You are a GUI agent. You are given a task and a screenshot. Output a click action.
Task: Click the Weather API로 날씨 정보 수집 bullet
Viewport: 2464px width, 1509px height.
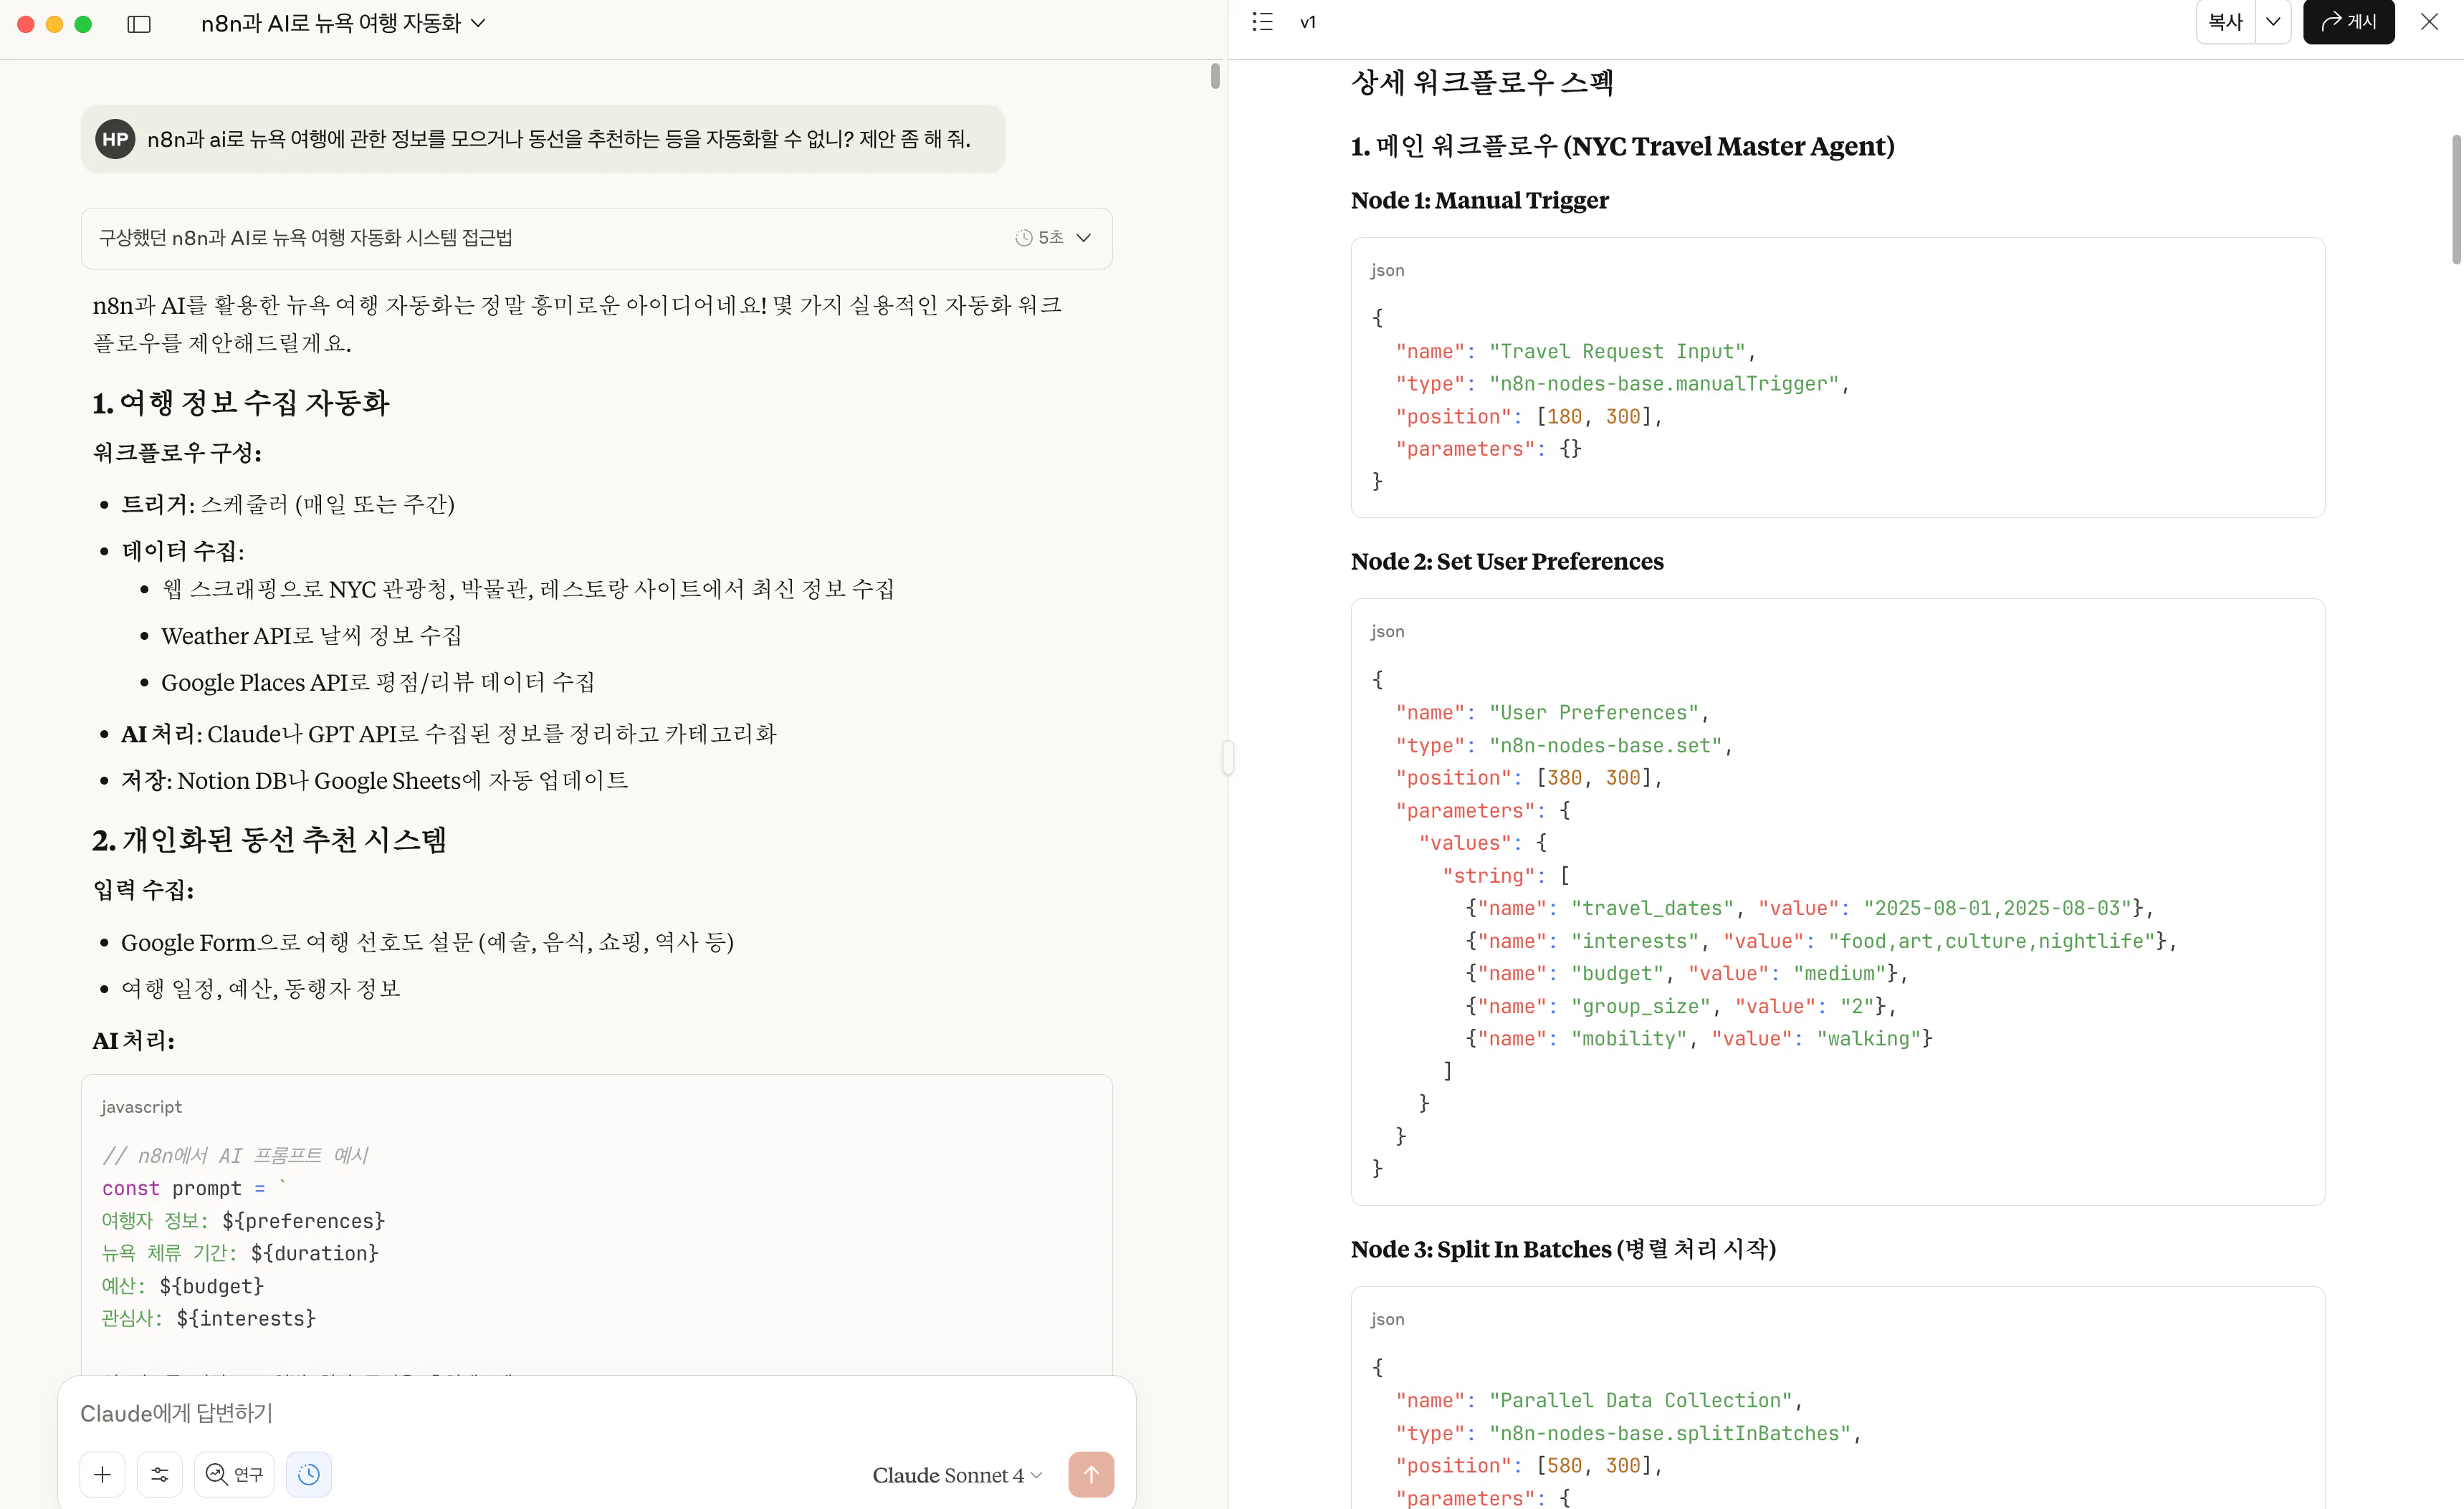tap(311, 636)
